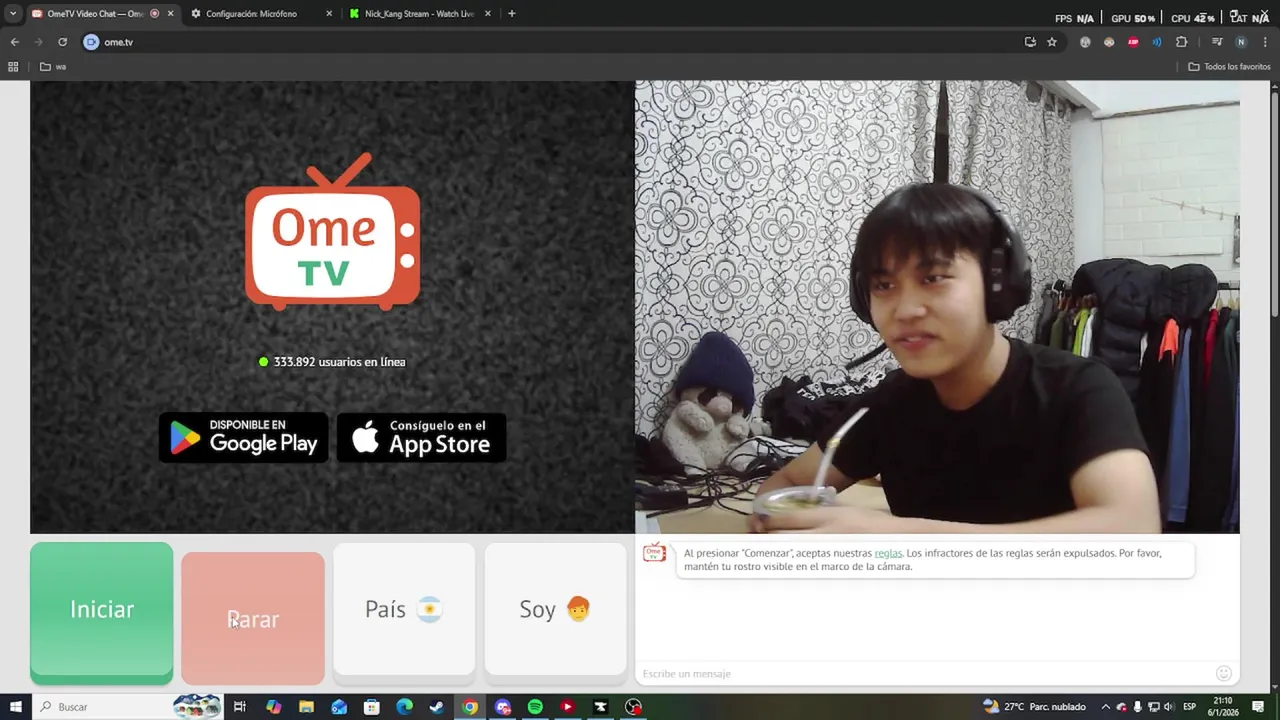Open Task View on the taskbar

tap(240, 707)
